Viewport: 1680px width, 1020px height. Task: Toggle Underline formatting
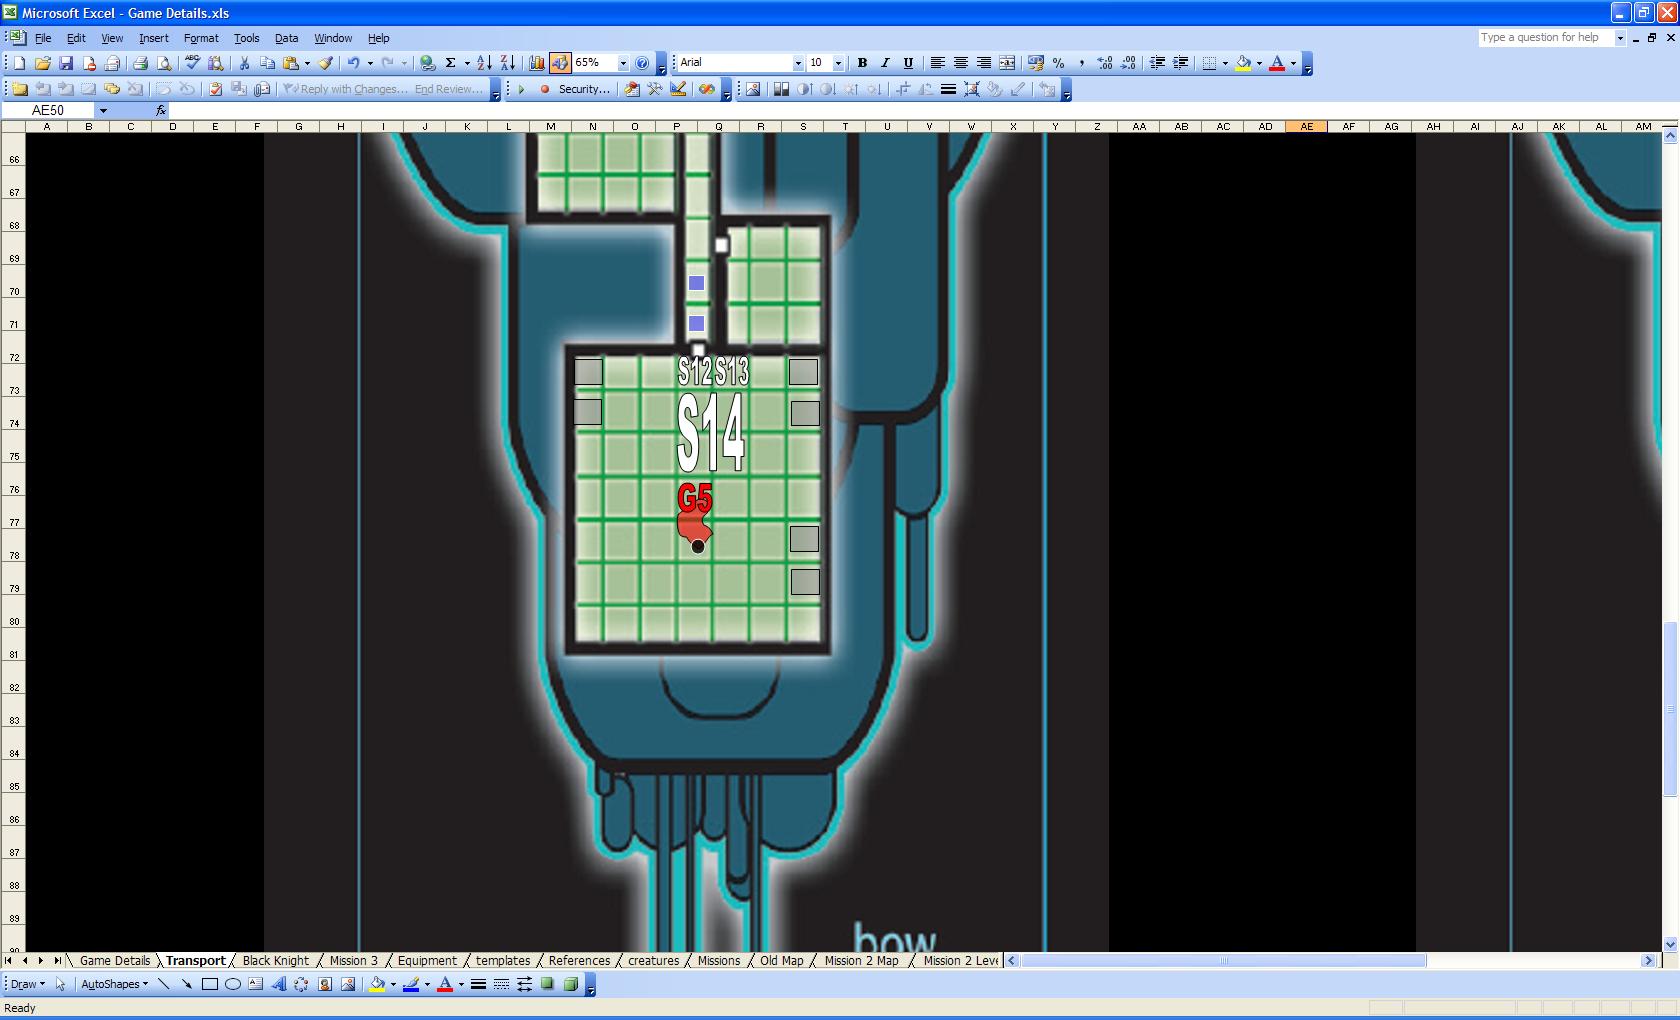coord(908,63)
